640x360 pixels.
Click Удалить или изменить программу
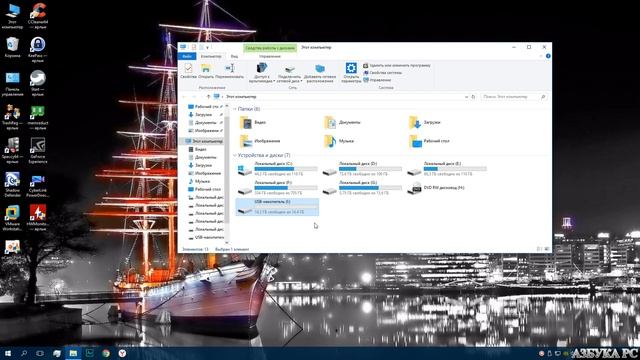(x=397, y=65)
